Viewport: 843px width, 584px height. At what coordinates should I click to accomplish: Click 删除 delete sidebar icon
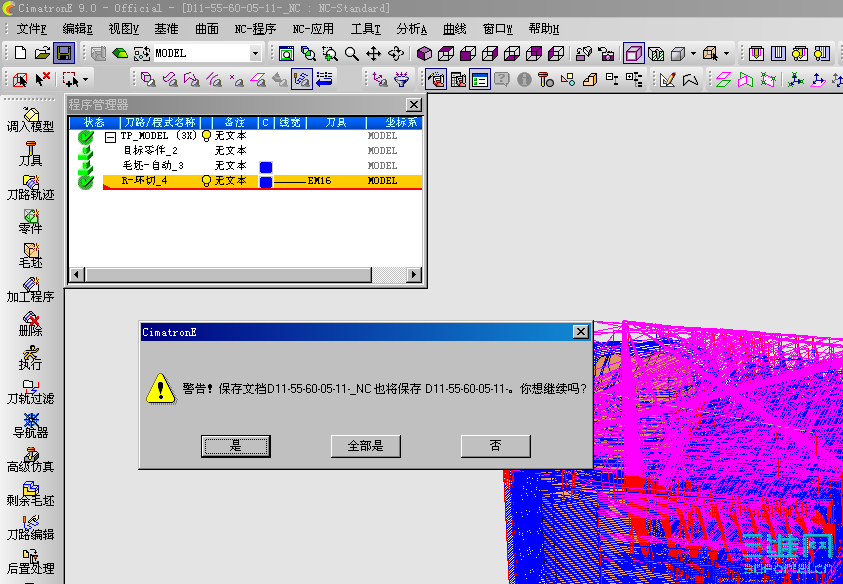pos(31,324)
